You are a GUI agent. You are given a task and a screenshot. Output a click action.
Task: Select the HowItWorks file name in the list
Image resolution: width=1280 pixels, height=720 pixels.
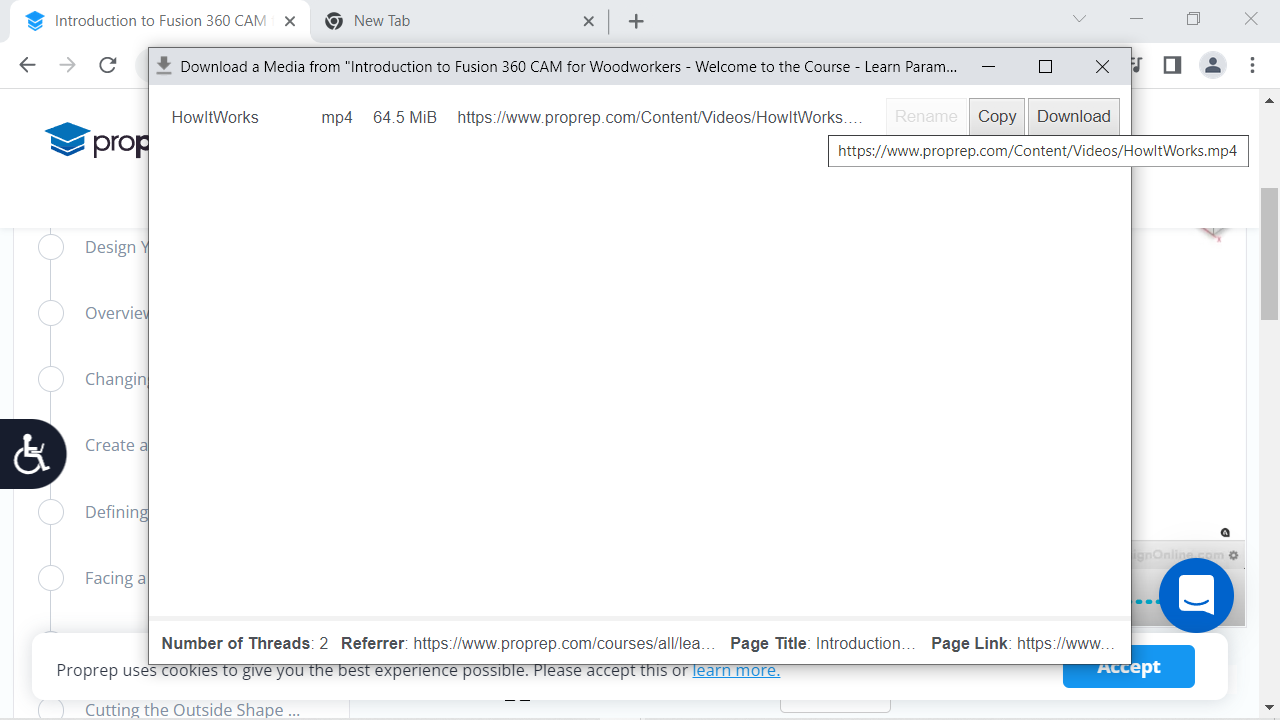tap(215, 117)
